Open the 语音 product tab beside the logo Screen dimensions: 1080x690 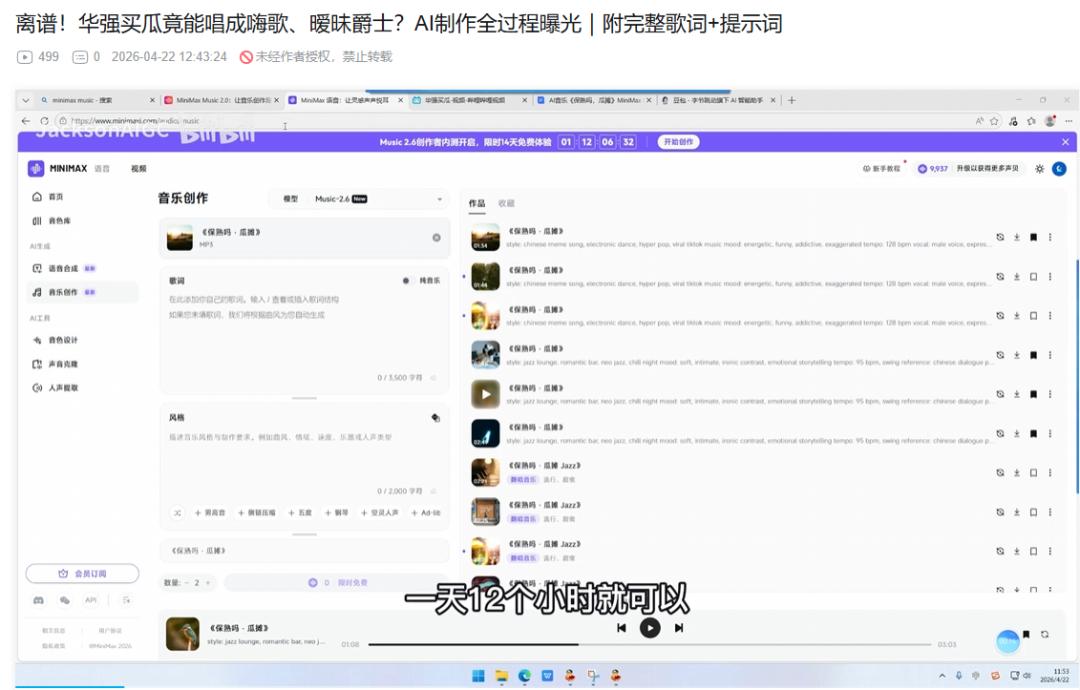click(101, 169)
